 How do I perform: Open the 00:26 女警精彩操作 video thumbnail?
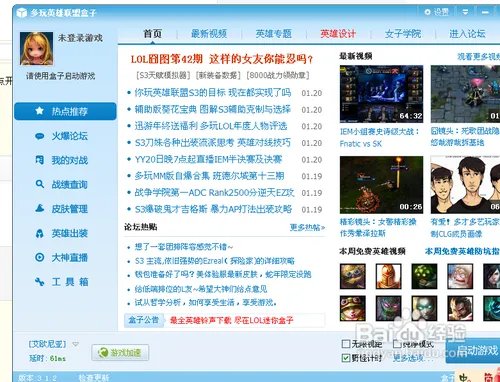coord(381,185)
